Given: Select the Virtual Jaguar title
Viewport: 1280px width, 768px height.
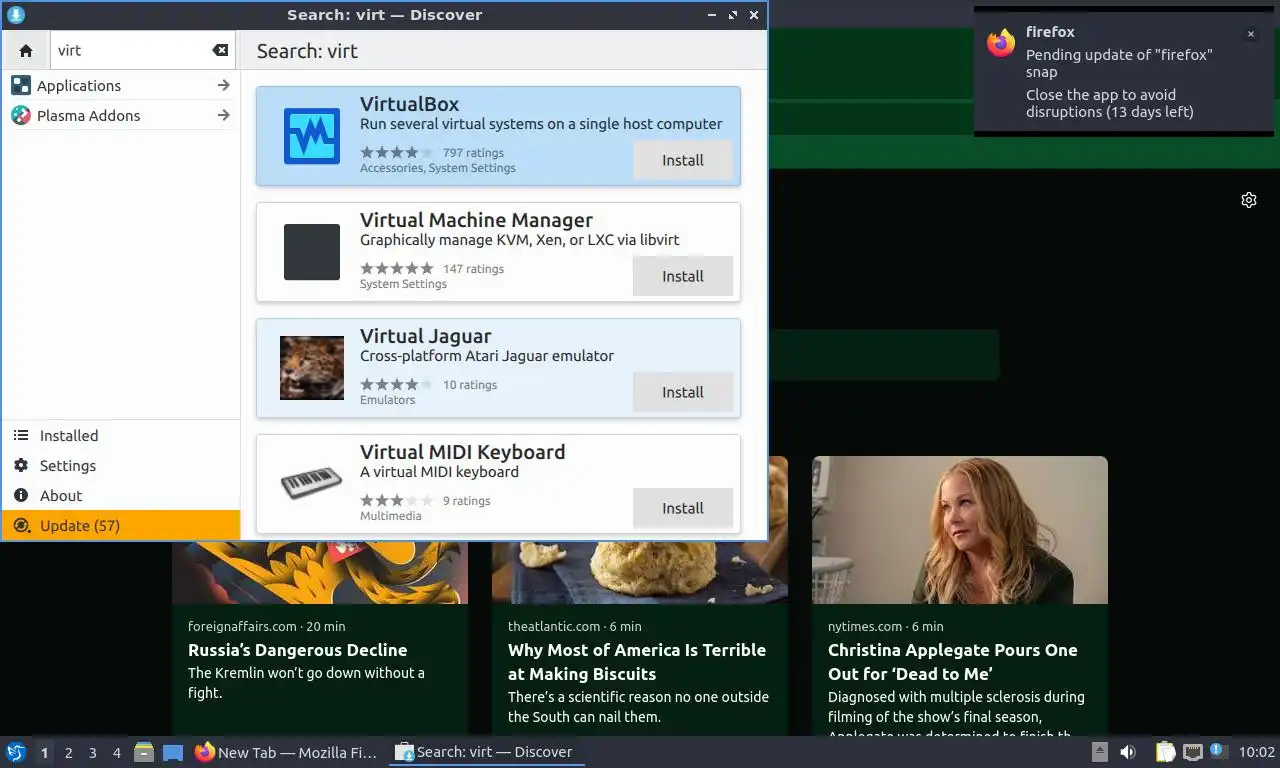Looking at the screenshot, I should (x=426, y=336).
